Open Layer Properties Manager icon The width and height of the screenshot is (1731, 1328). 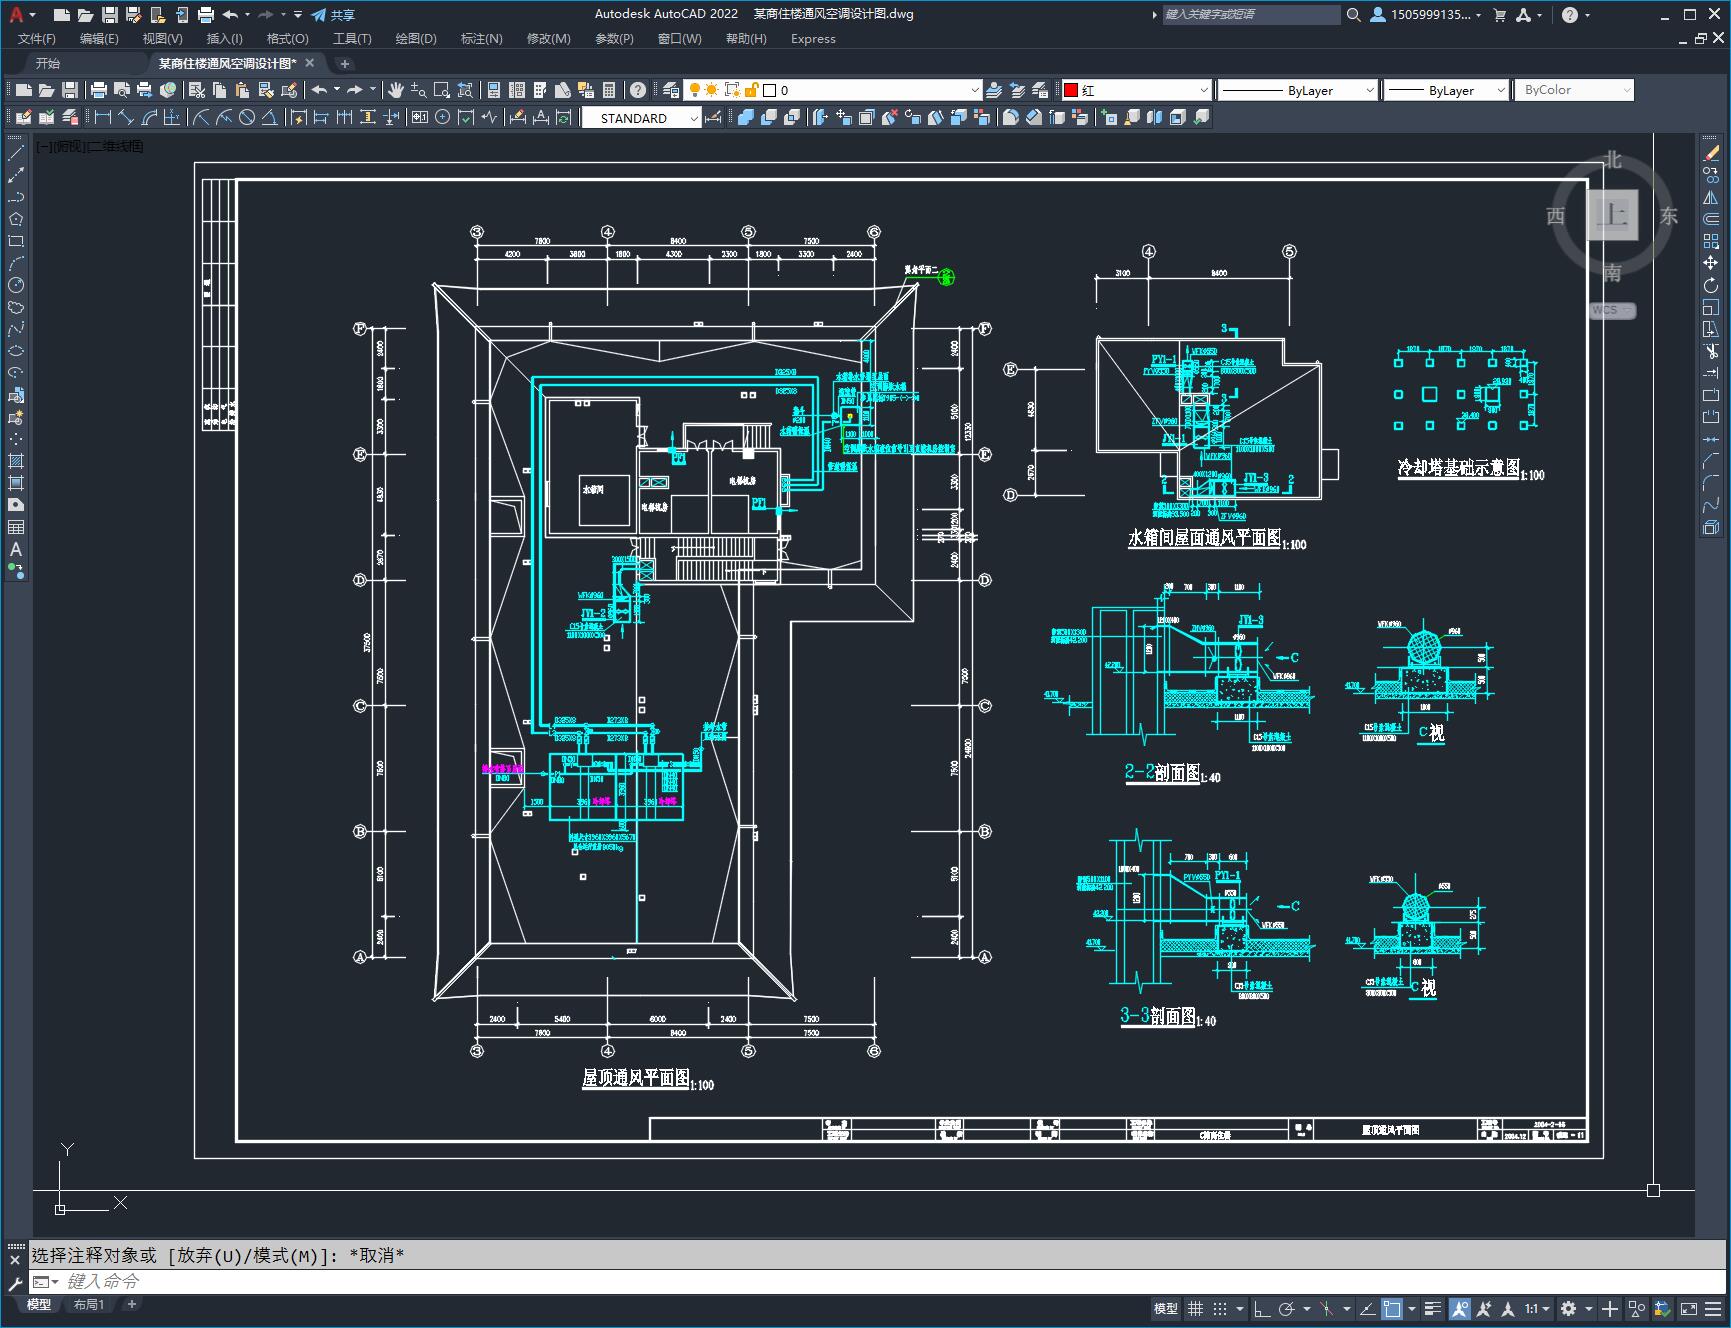tap(671, 90)
